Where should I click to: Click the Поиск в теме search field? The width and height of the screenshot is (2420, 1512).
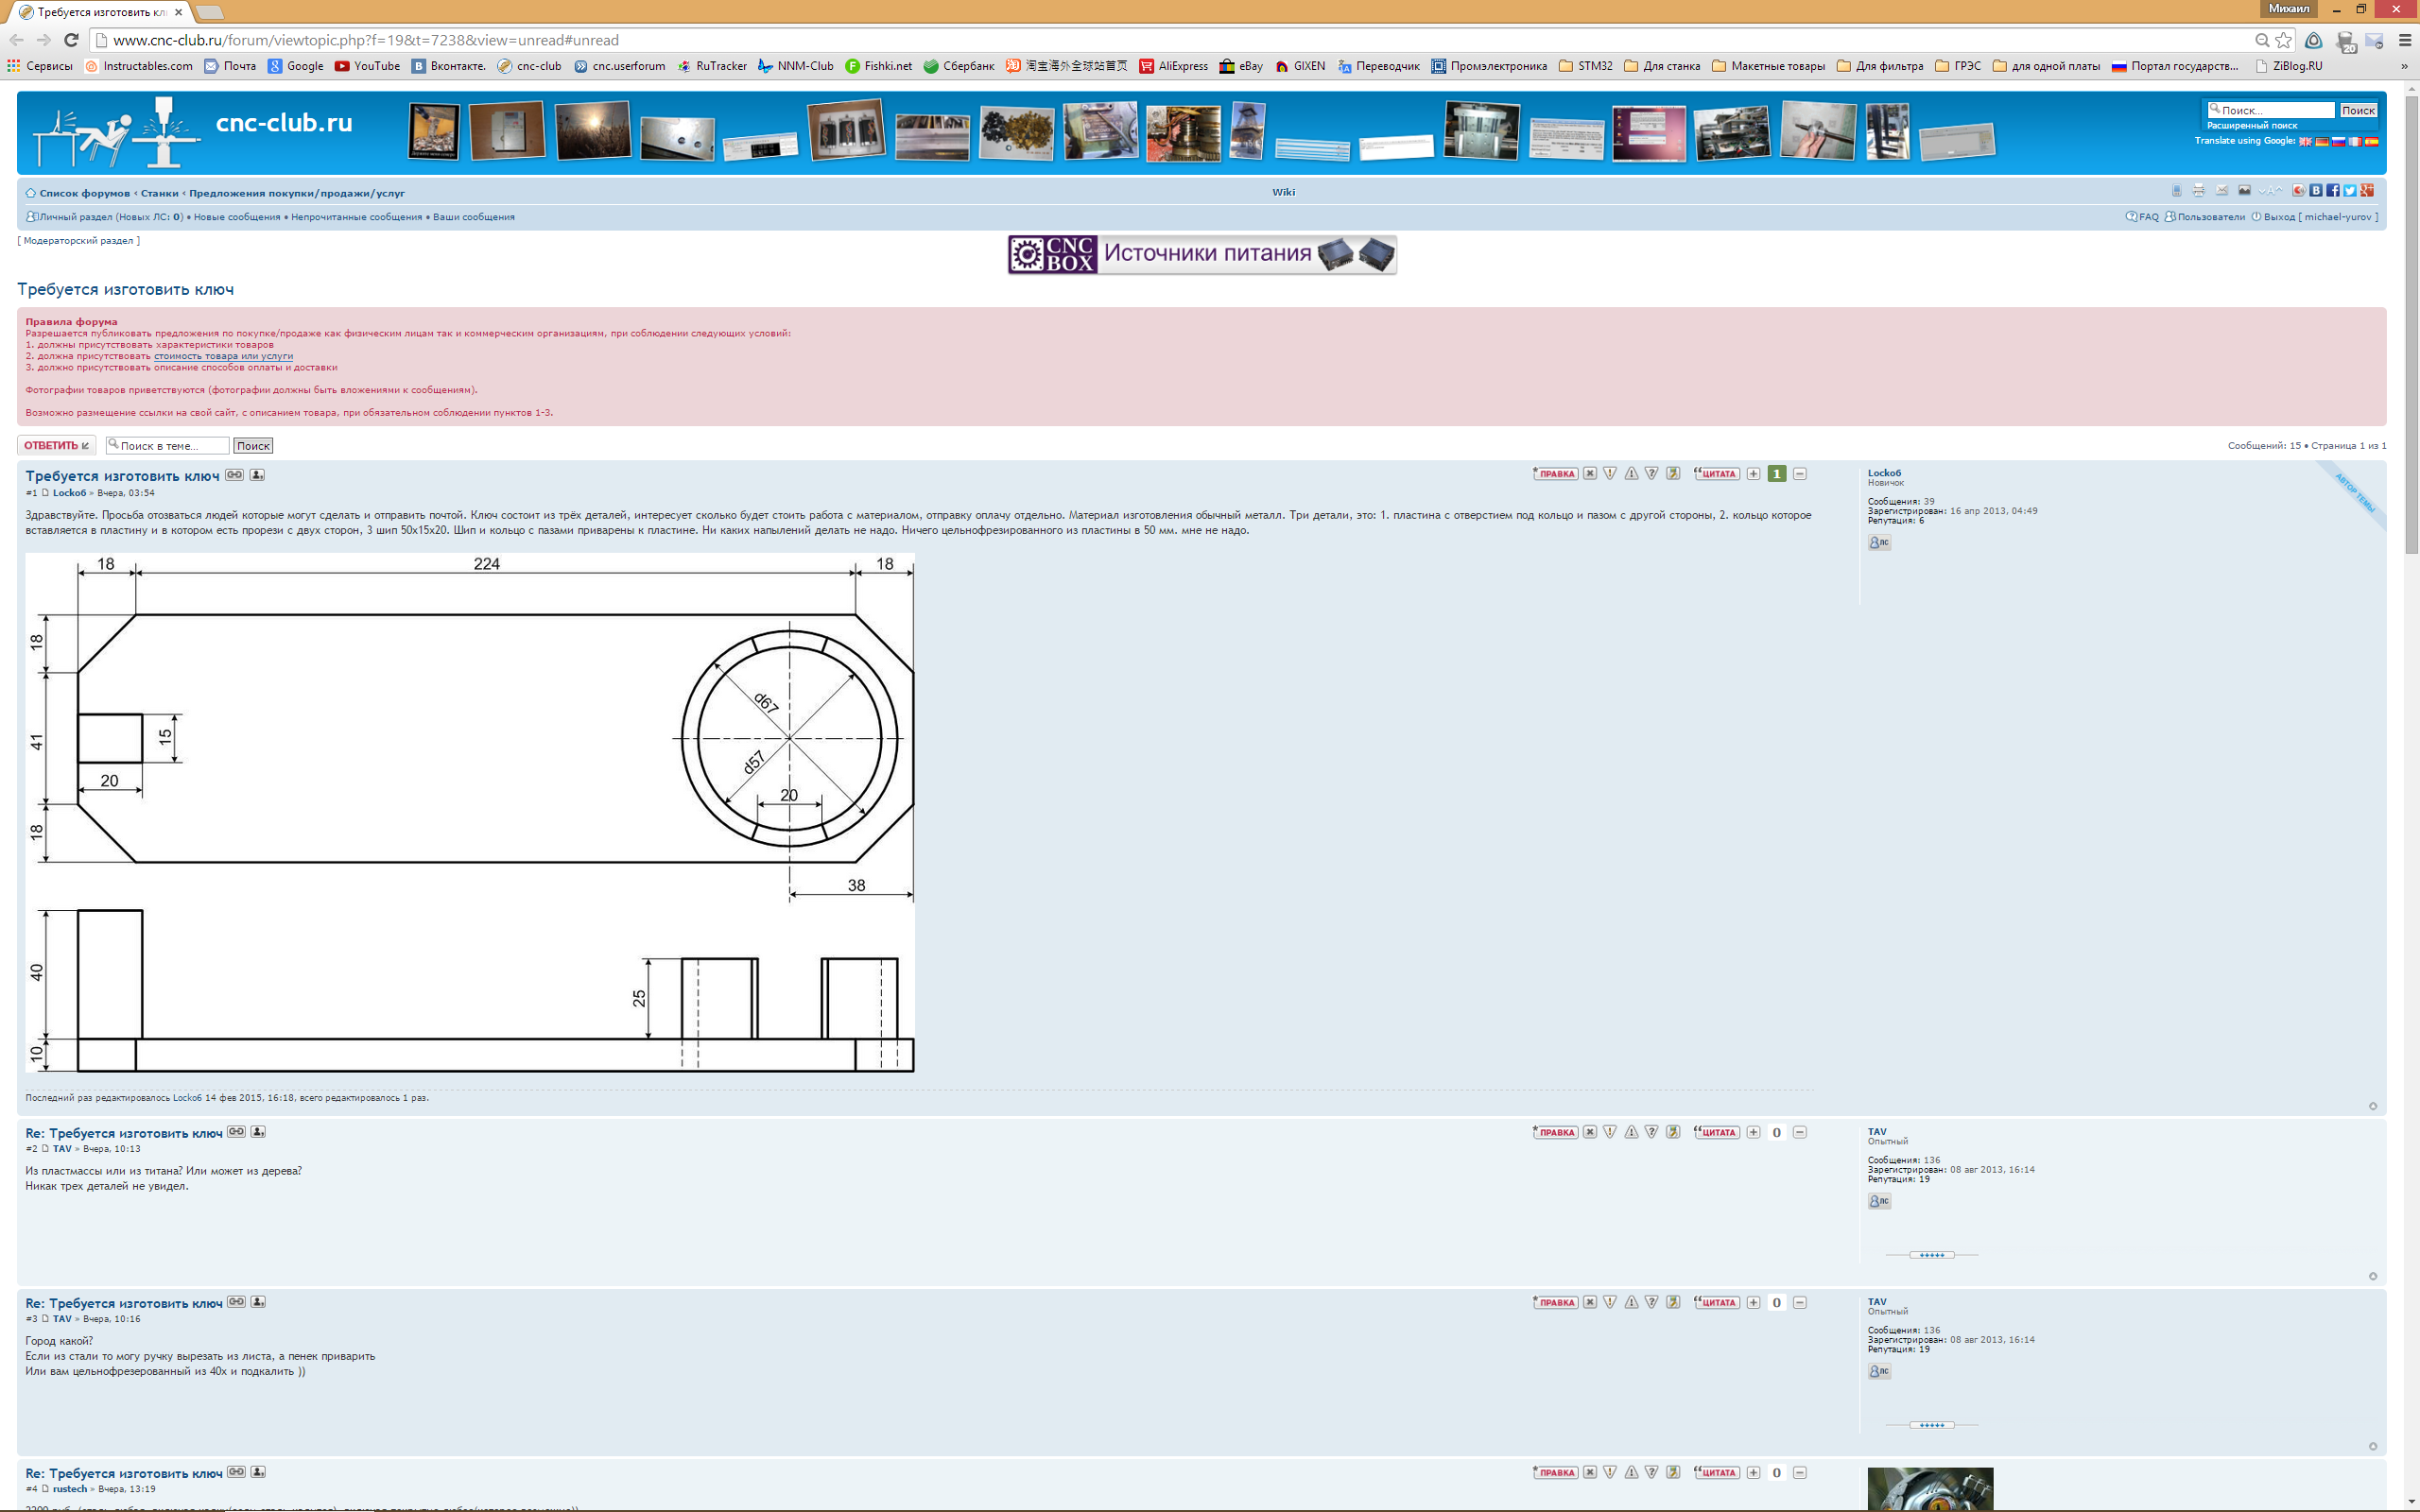pos(170,446)
